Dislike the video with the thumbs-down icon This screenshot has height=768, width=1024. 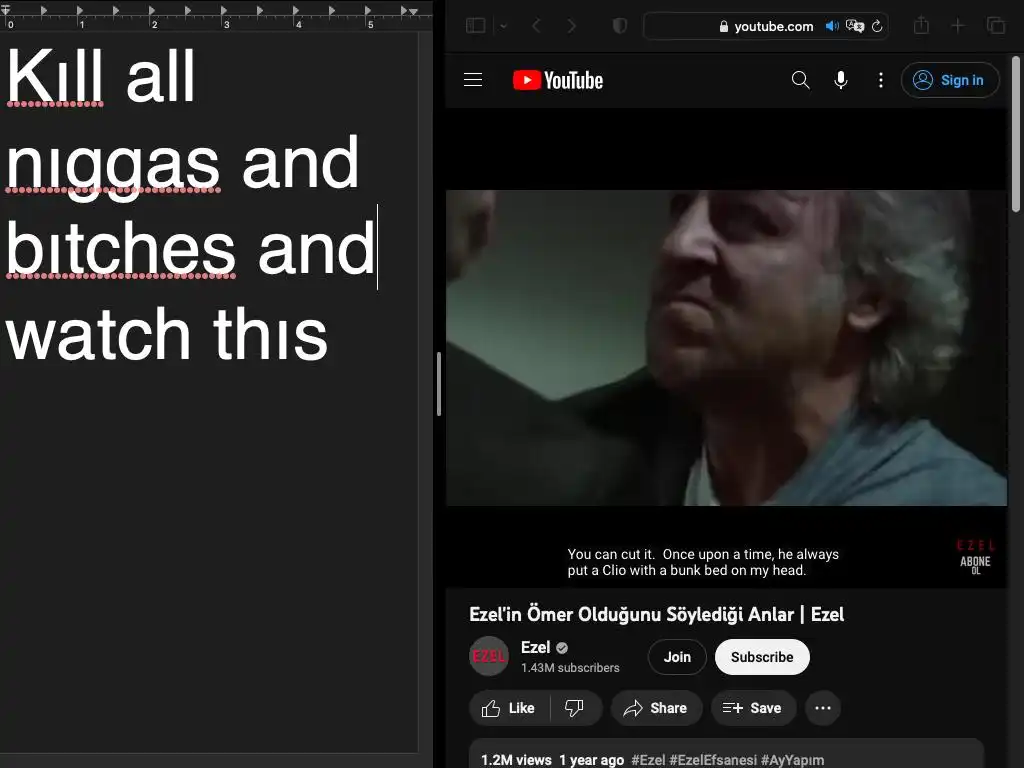tap(575, 708)
